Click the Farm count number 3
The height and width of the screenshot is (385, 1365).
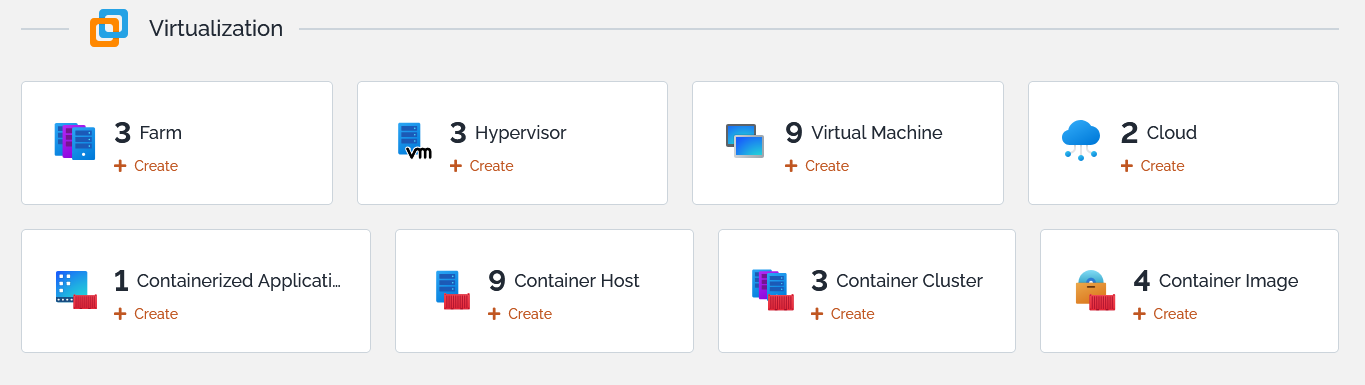click(123, 133)
